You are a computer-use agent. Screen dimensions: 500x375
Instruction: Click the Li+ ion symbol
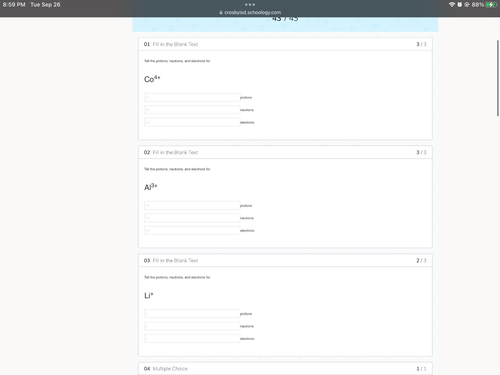pyautogui.click(x=149, y=295)
